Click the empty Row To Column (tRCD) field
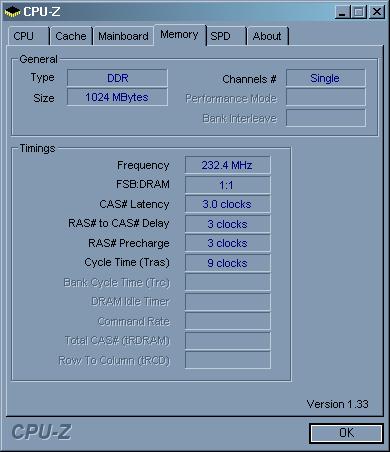The height and width of the screenshot is (452, 390). [228, 360]
